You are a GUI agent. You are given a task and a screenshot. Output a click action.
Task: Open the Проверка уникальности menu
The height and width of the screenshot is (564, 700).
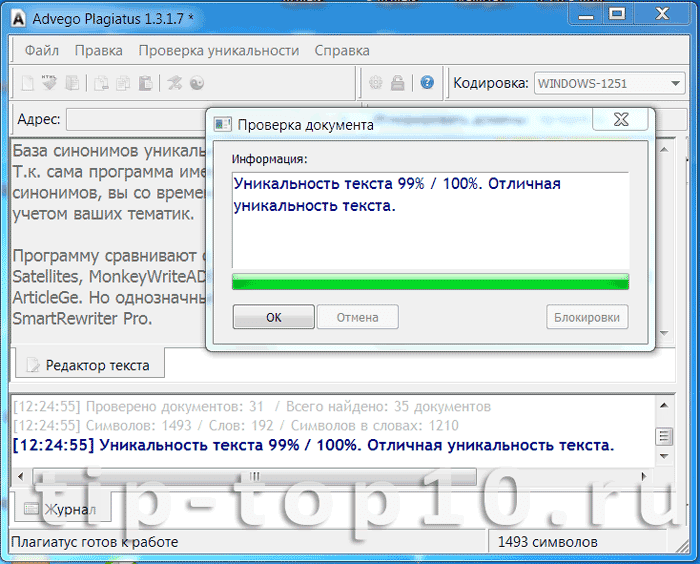click(x=219, y=50)
